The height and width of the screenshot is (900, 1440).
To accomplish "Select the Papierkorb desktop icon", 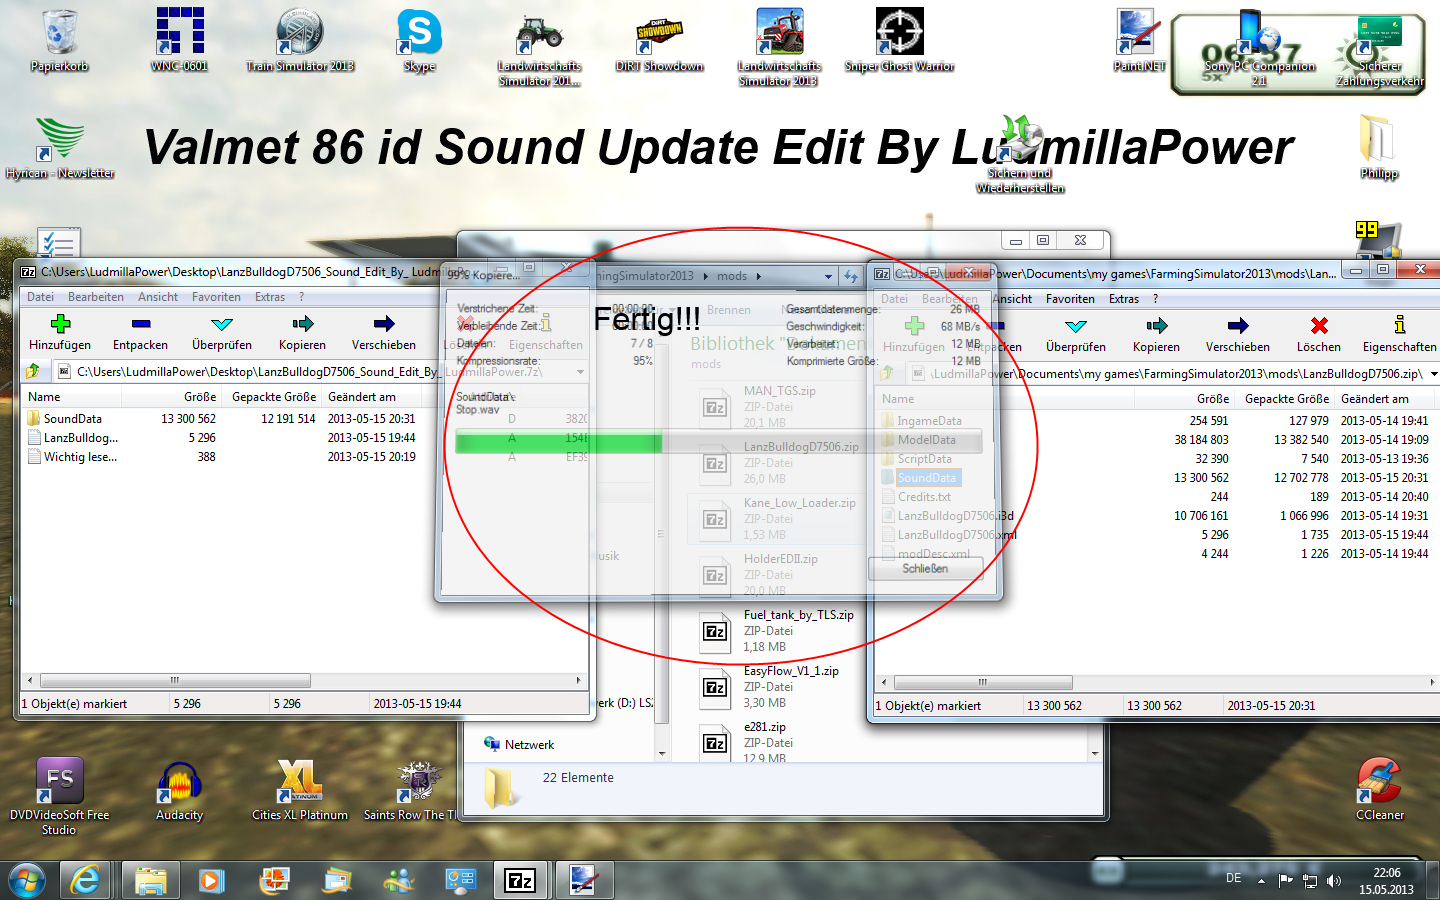I will click(x=60, y=41).
